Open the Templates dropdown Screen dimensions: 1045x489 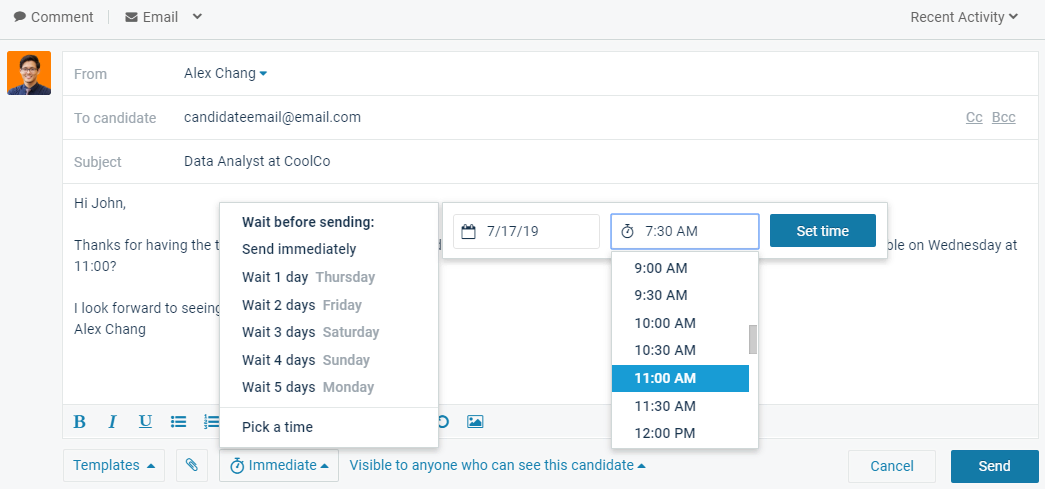tap(114, 465)
